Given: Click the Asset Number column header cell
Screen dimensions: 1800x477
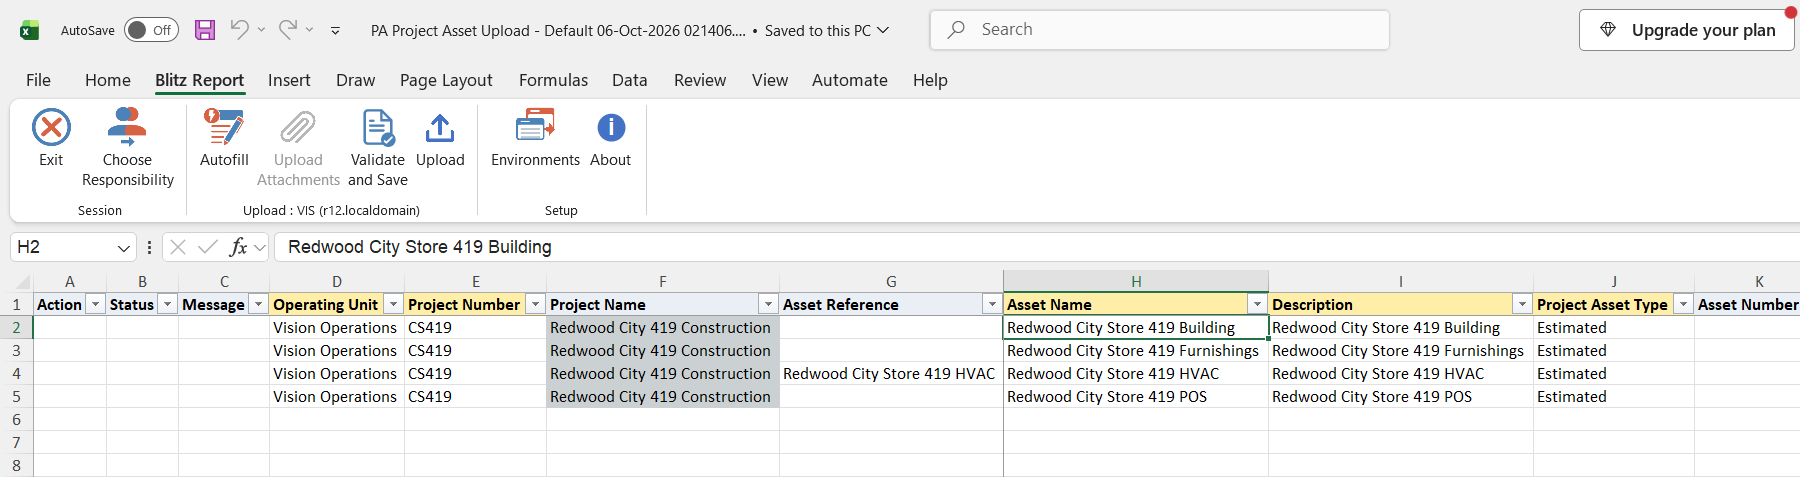Looking at the screenshot, I should 1747,304.
